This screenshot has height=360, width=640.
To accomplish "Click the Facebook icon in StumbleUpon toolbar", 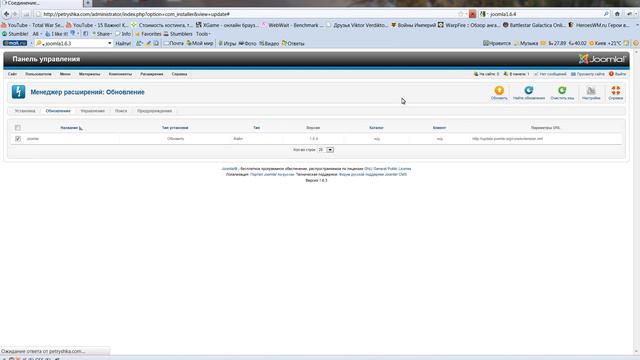I will point(85,34).
